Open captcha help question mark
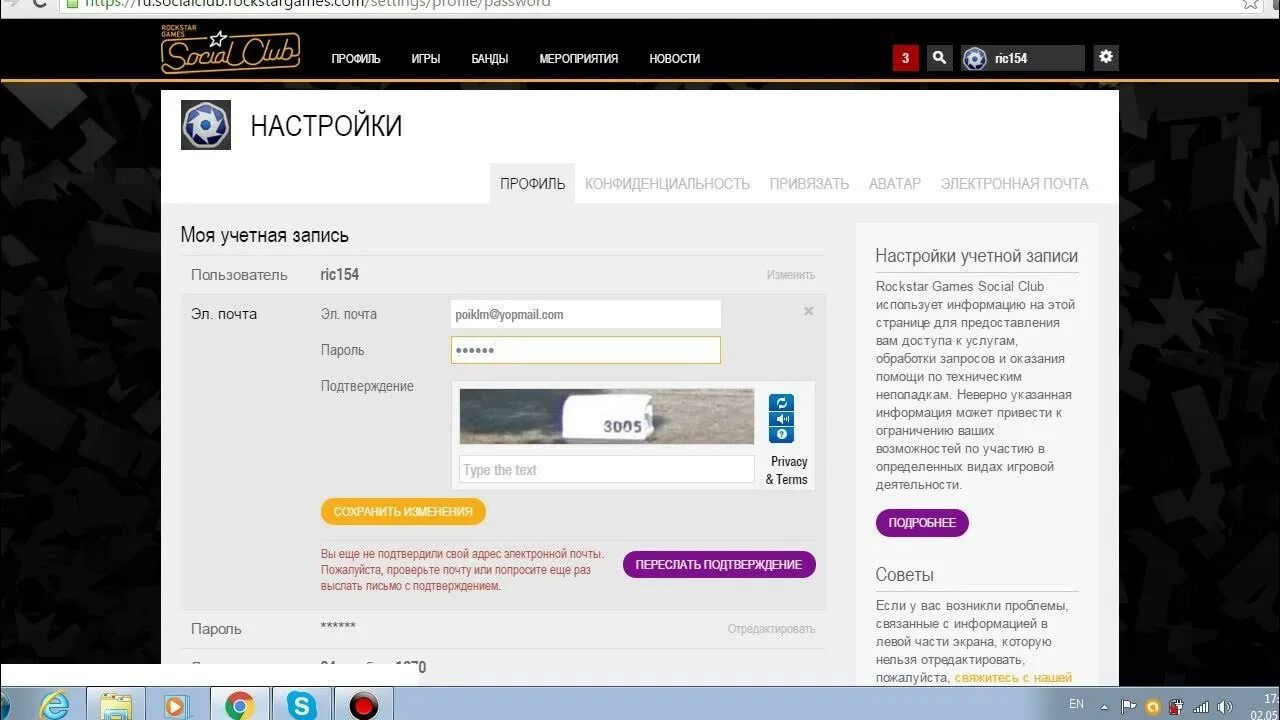Viewport: 1280px width, 720px height. [782, 434]
